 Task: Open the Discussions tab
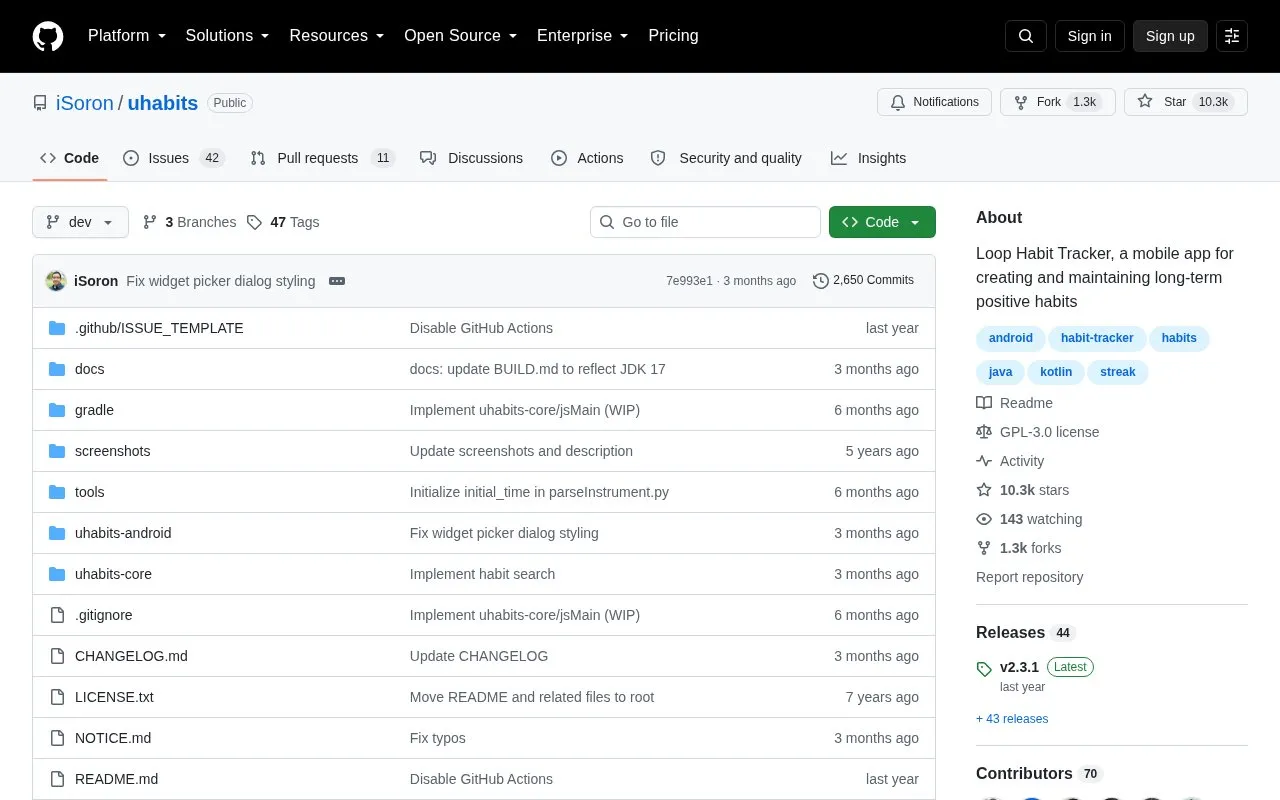(x=471, y=158)
